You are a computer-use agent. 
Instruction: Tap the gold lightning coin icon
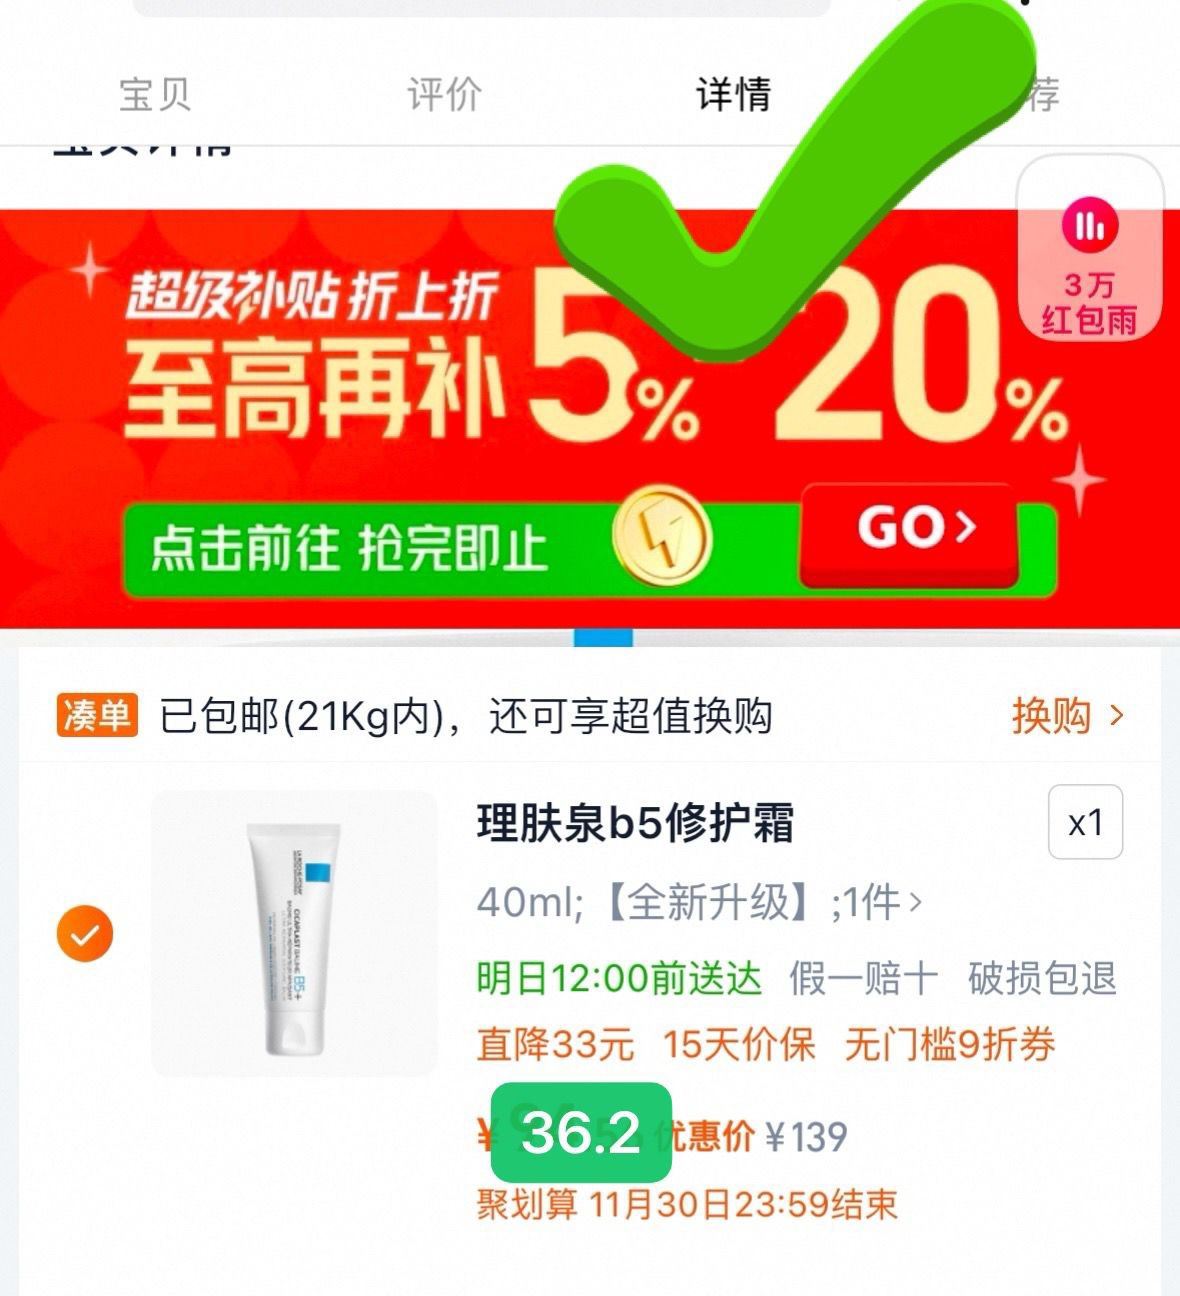pos(661,537)
